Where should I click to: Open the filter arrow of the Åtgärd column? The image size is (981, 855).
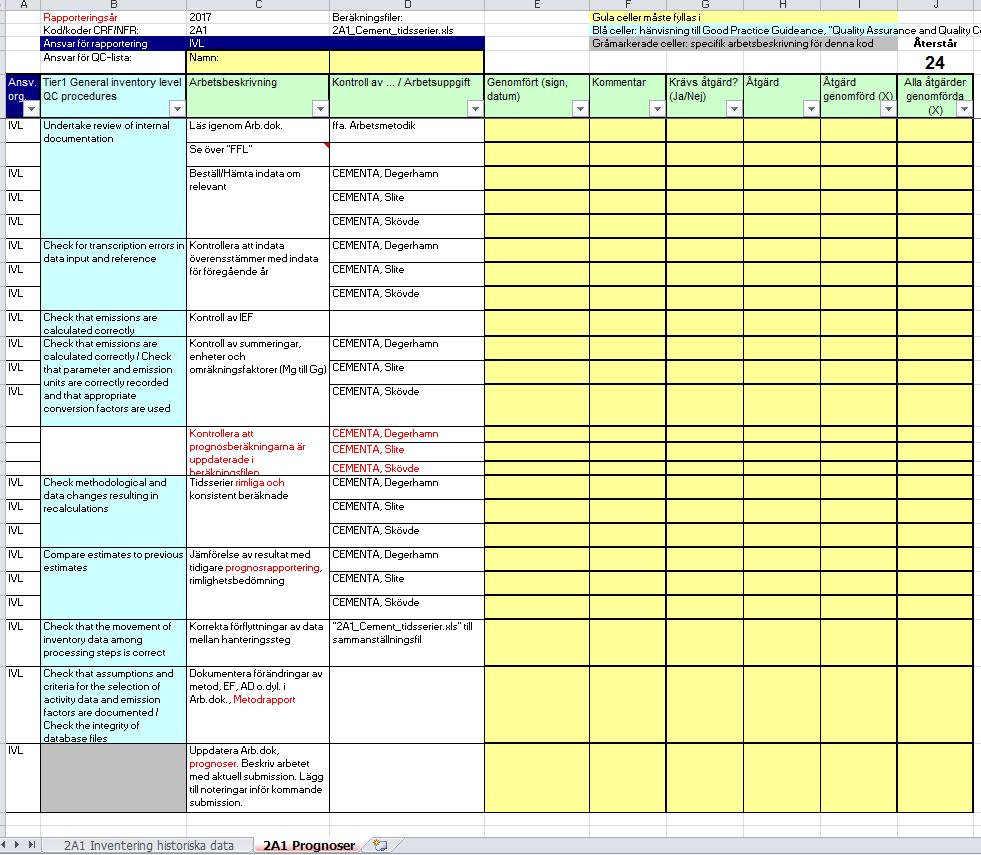click(x=811, y=109)
